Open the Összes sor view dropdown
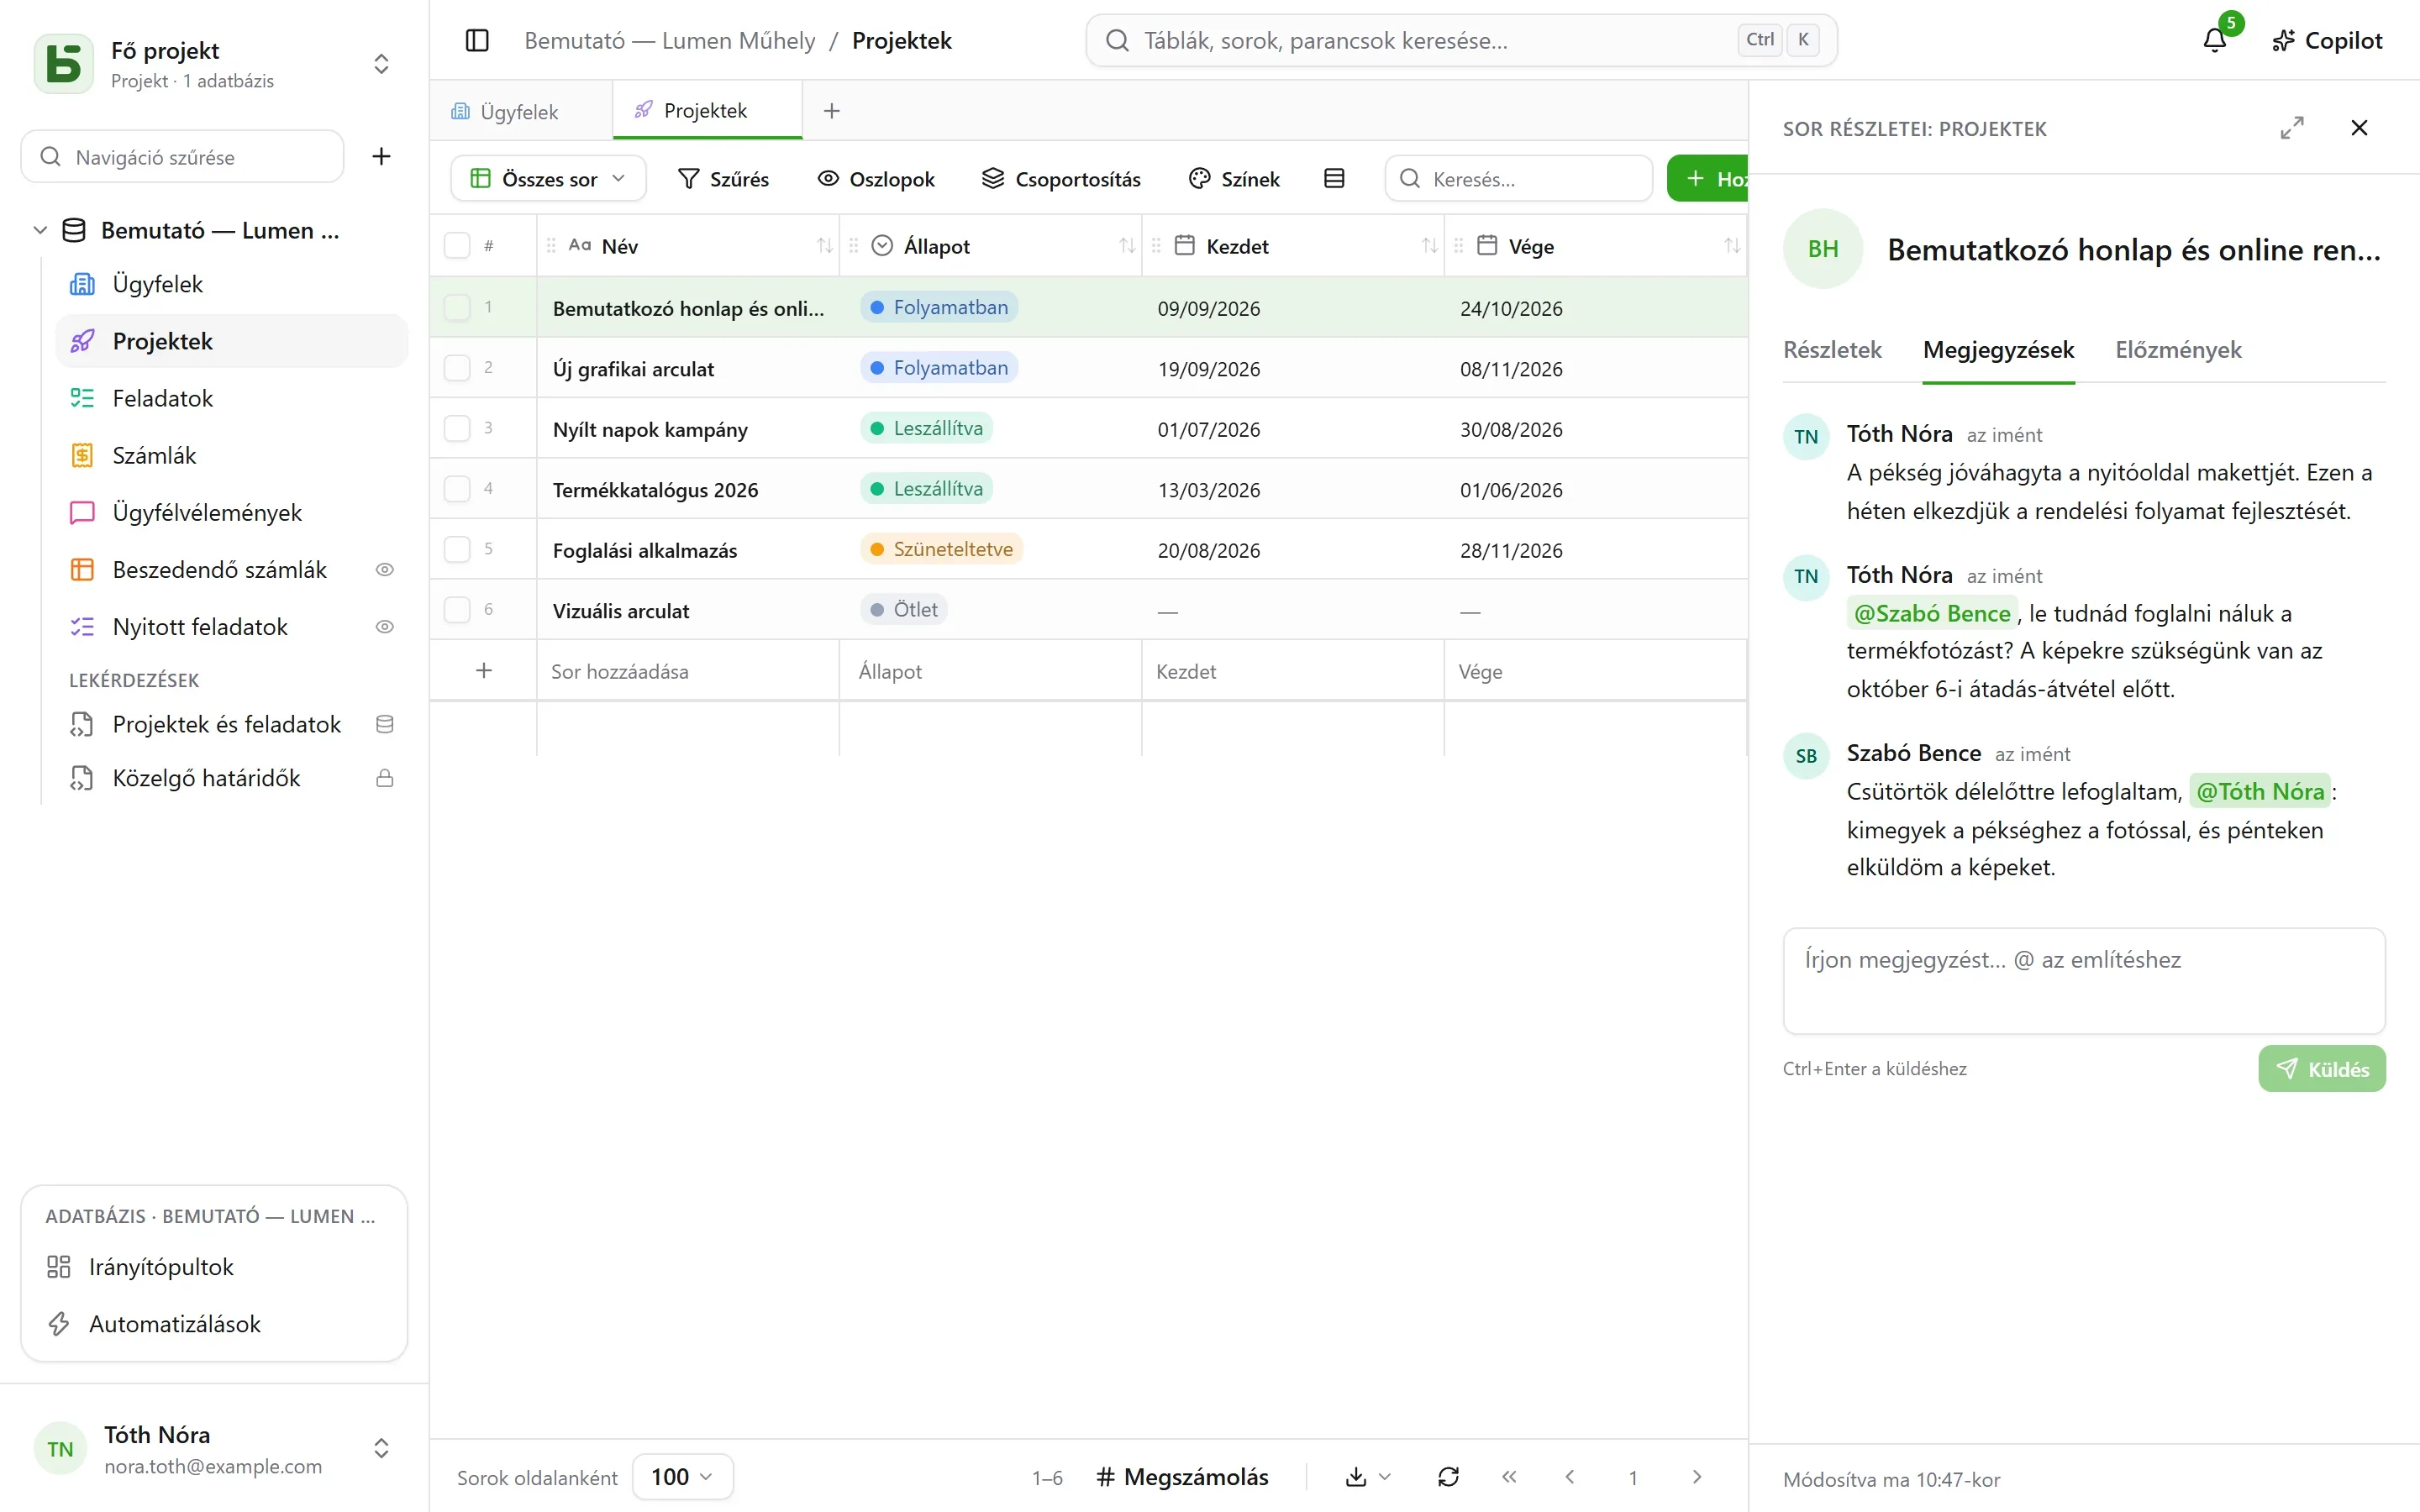 coord(548,178)
